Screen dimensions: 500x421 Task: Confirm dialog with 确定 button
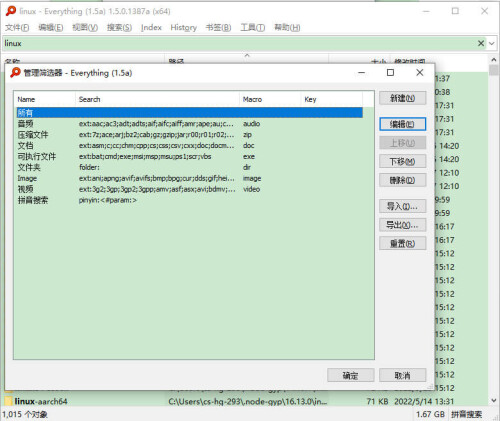(x=351, y=375)
